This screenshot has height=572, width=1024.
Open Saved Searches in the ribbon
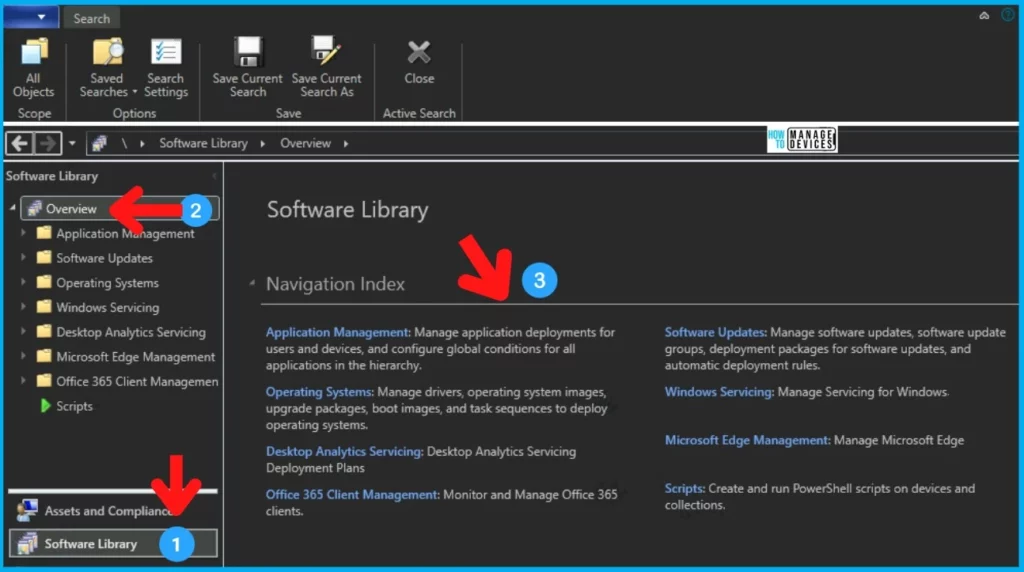pos(107,67)
